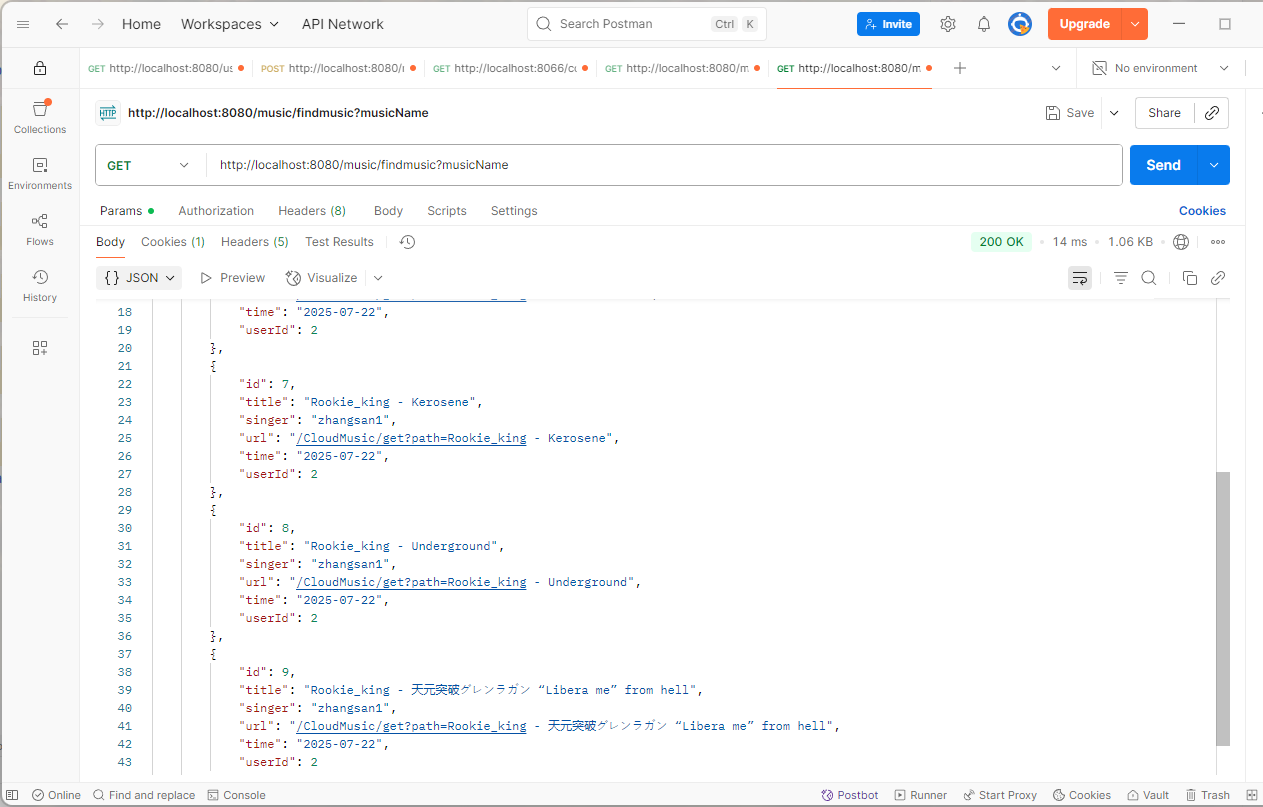
Task: Click the filter response icon
Action: 1121,278
